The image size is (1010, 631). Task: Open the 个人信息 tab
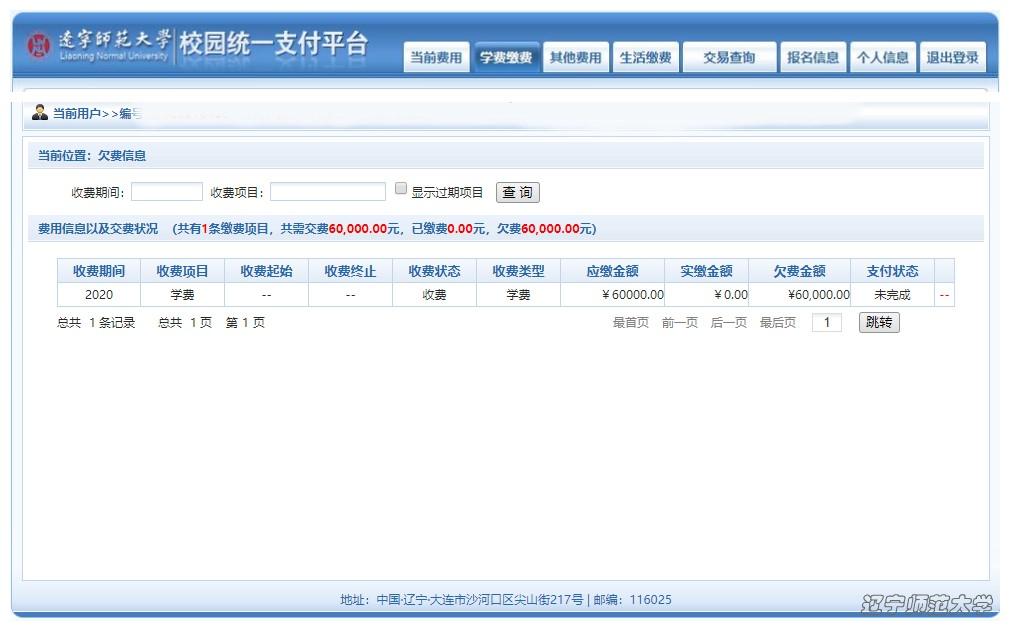pyautogui.click(x=882, y=58)
